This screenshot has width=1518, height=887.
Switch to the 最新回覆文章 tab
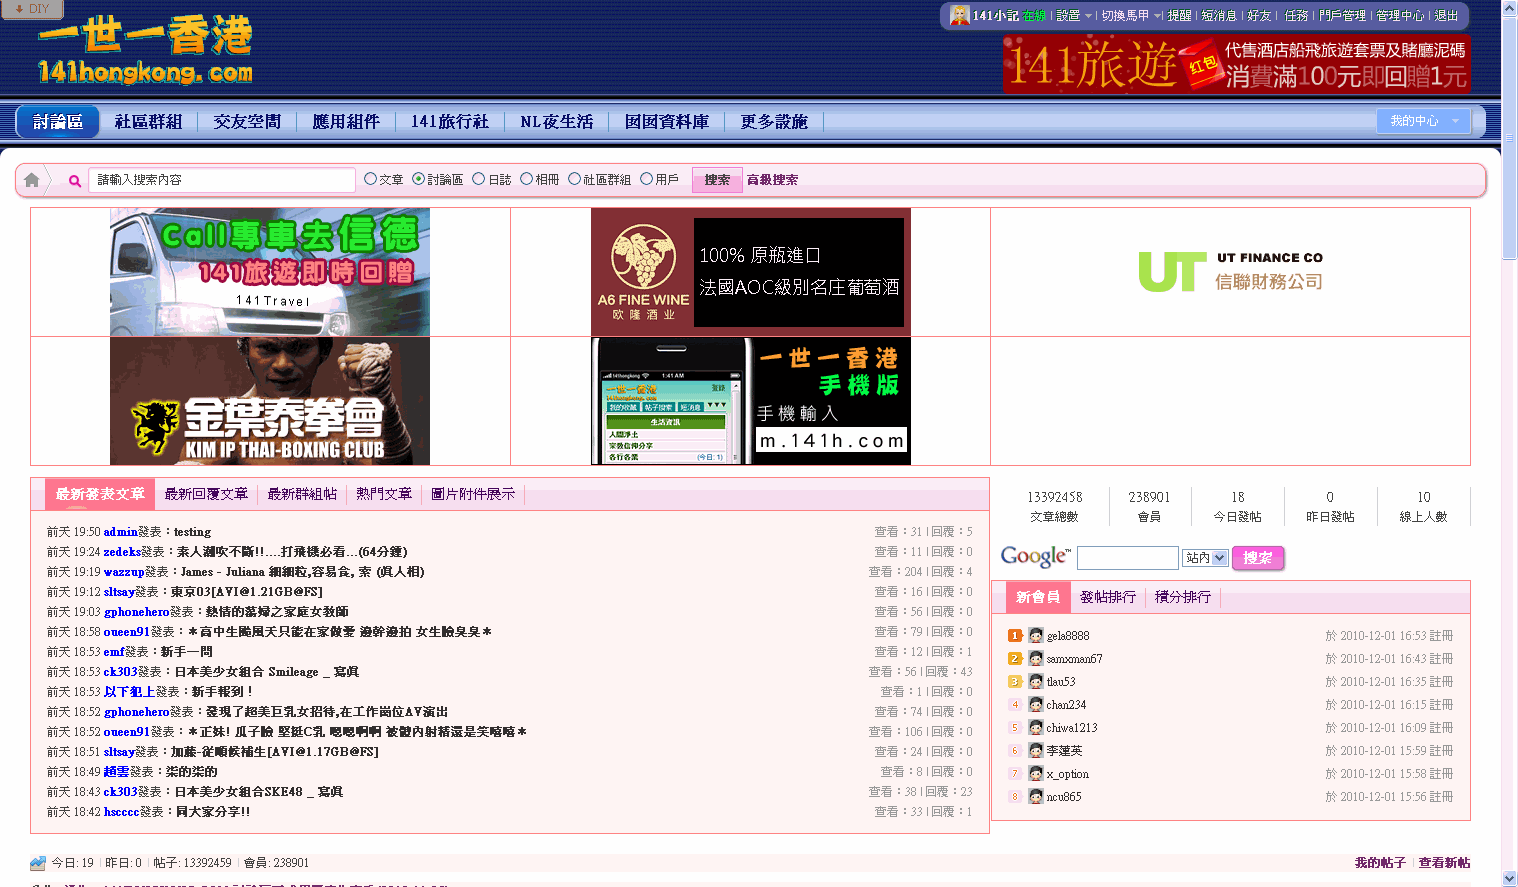(206, 494)
